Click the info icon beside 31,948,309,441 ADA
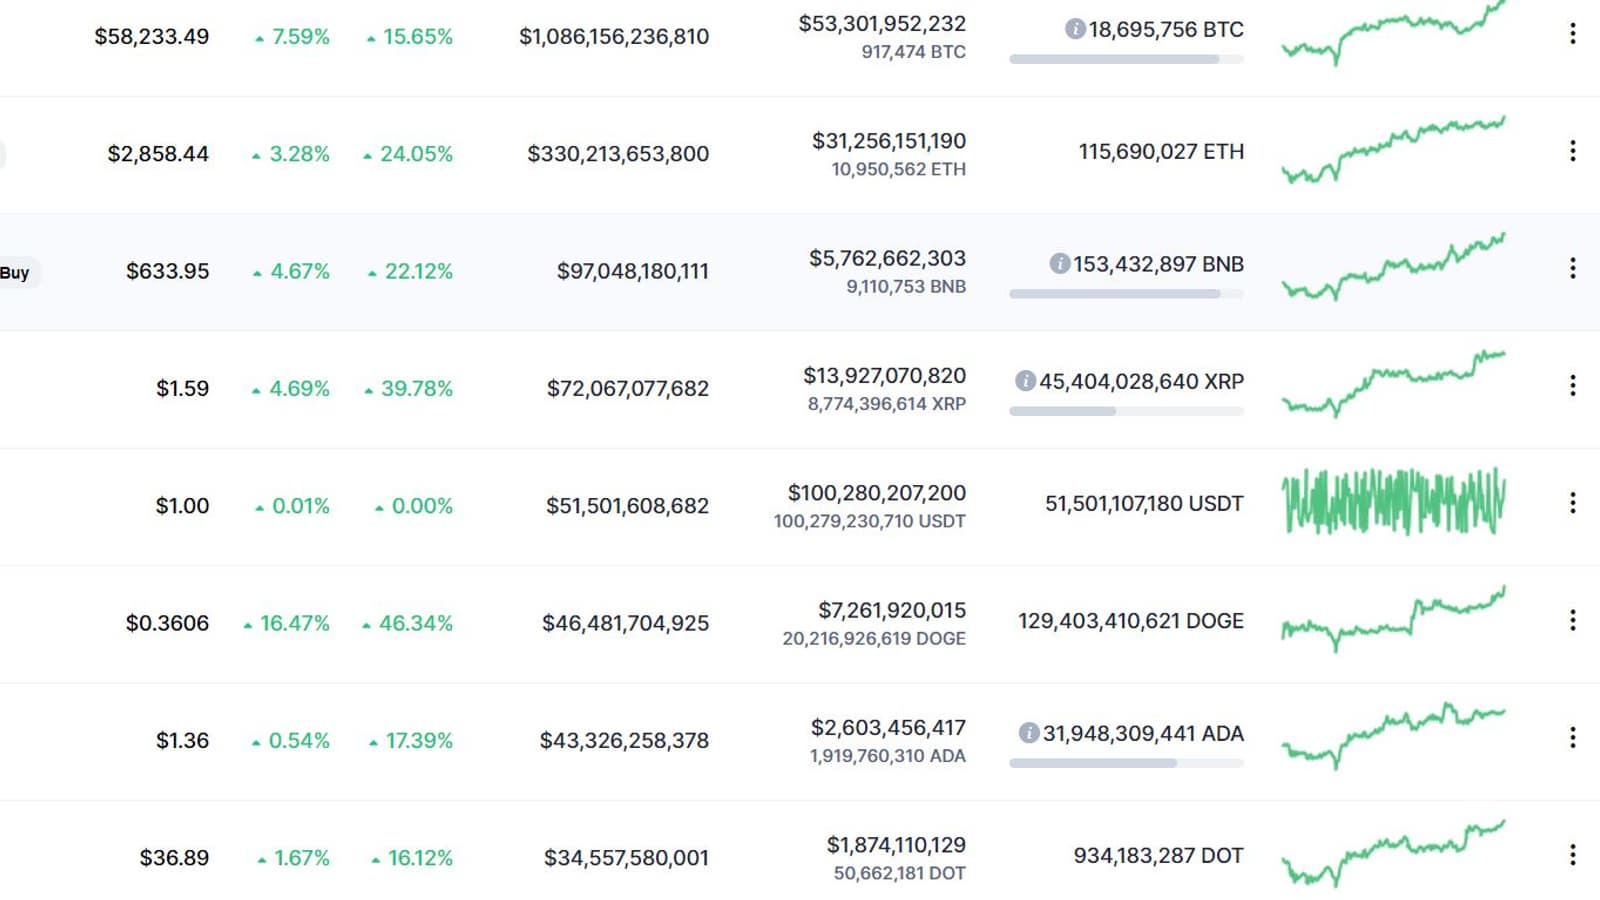This screenshot has height=900, width=1600. pyautogui.click(x=1029, y=733)
